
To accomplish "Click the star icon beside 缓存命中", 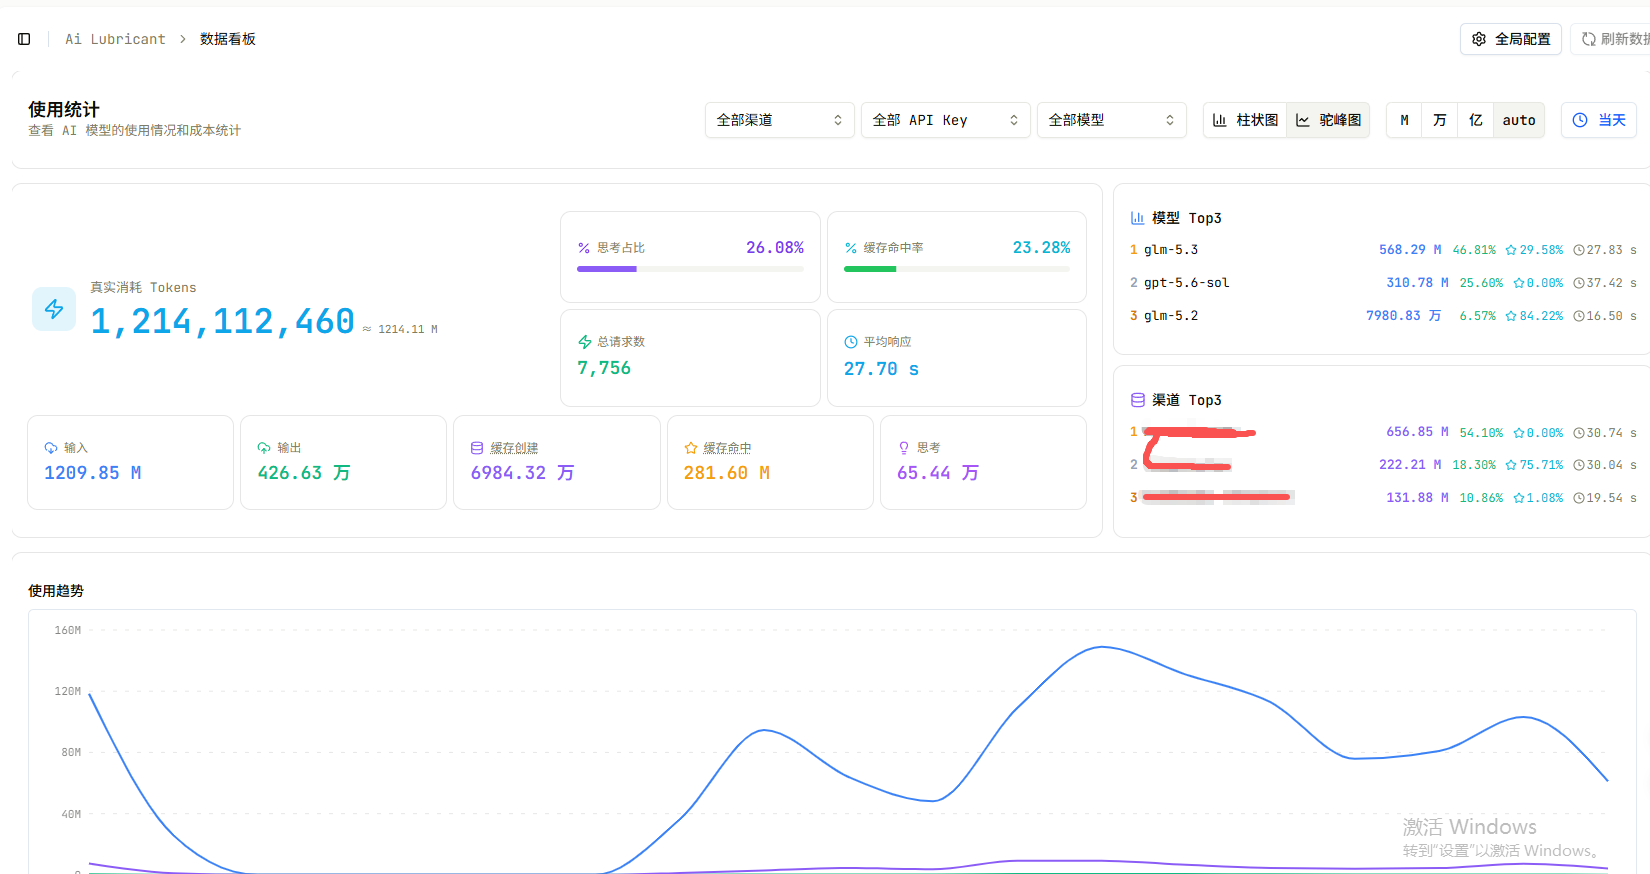I will 690,448.
